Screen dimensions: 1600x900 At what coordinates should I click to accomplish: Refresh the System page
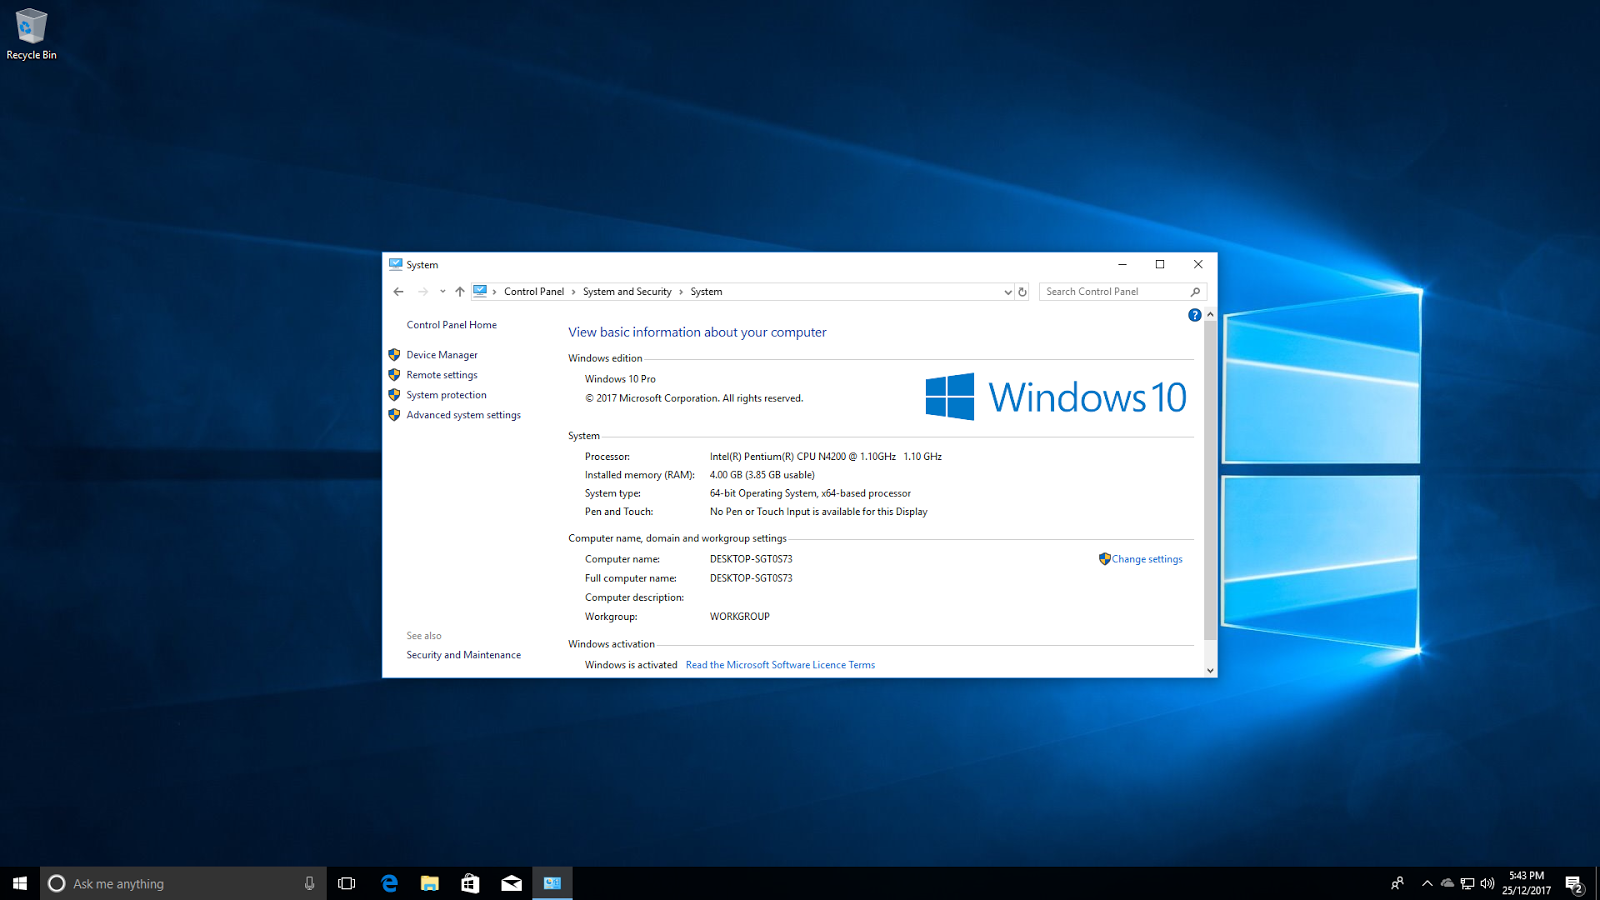click(1022, 292)
